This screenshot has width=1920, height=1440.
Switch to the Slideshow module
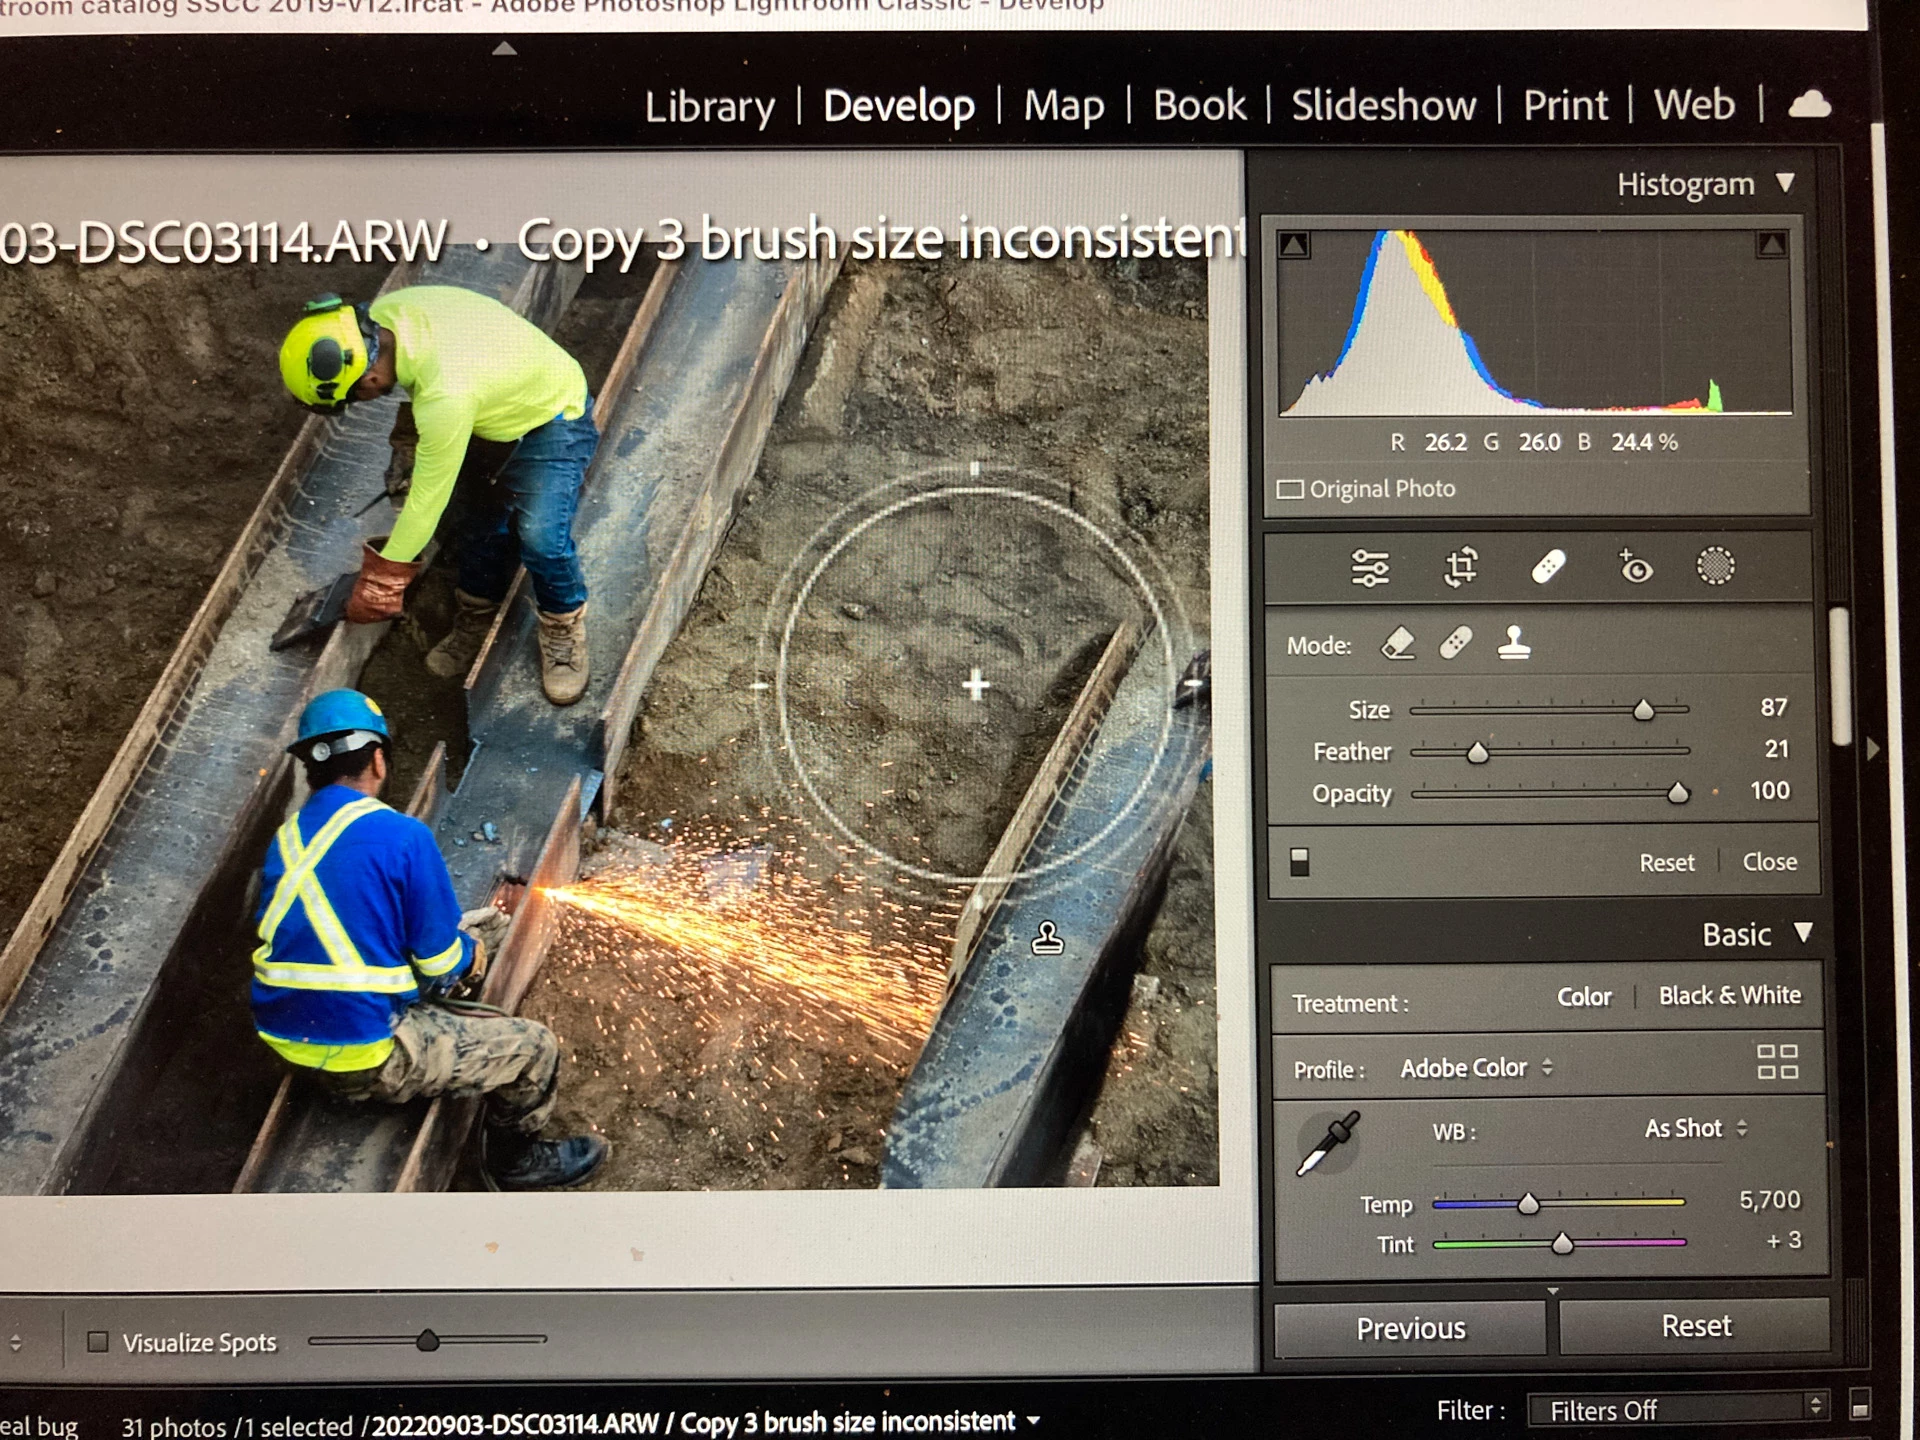(1383, 105)
